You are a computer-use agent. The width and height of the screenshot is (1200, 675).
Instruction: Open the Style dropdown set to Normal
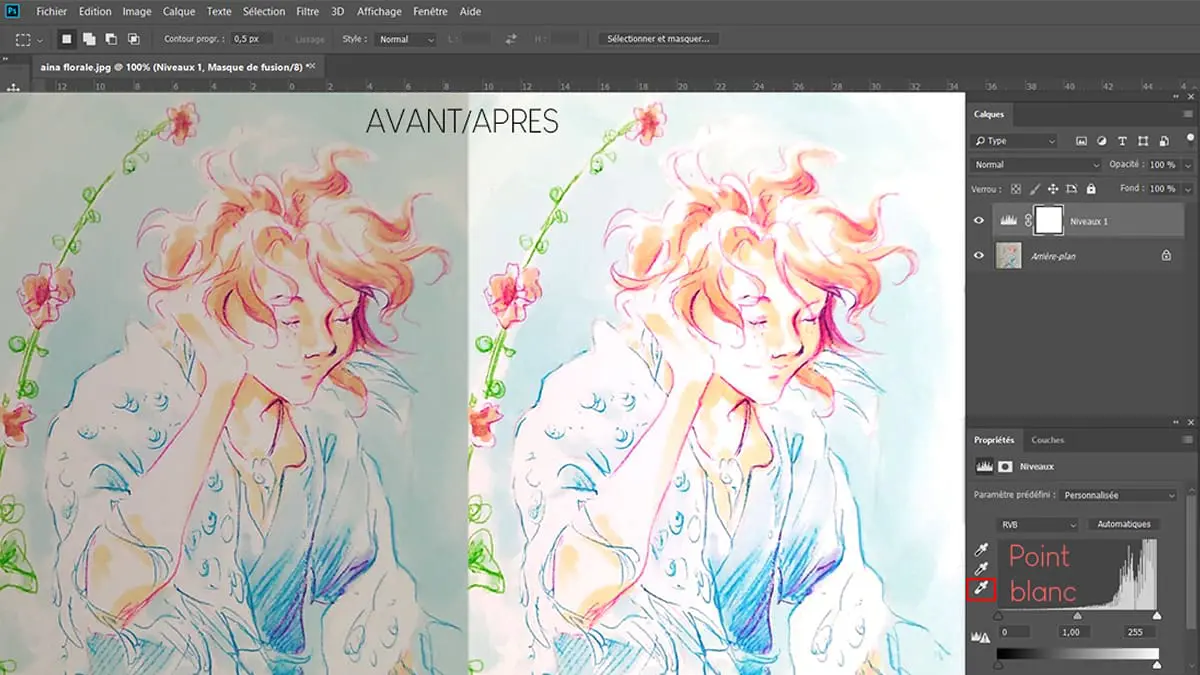[406, 39]
